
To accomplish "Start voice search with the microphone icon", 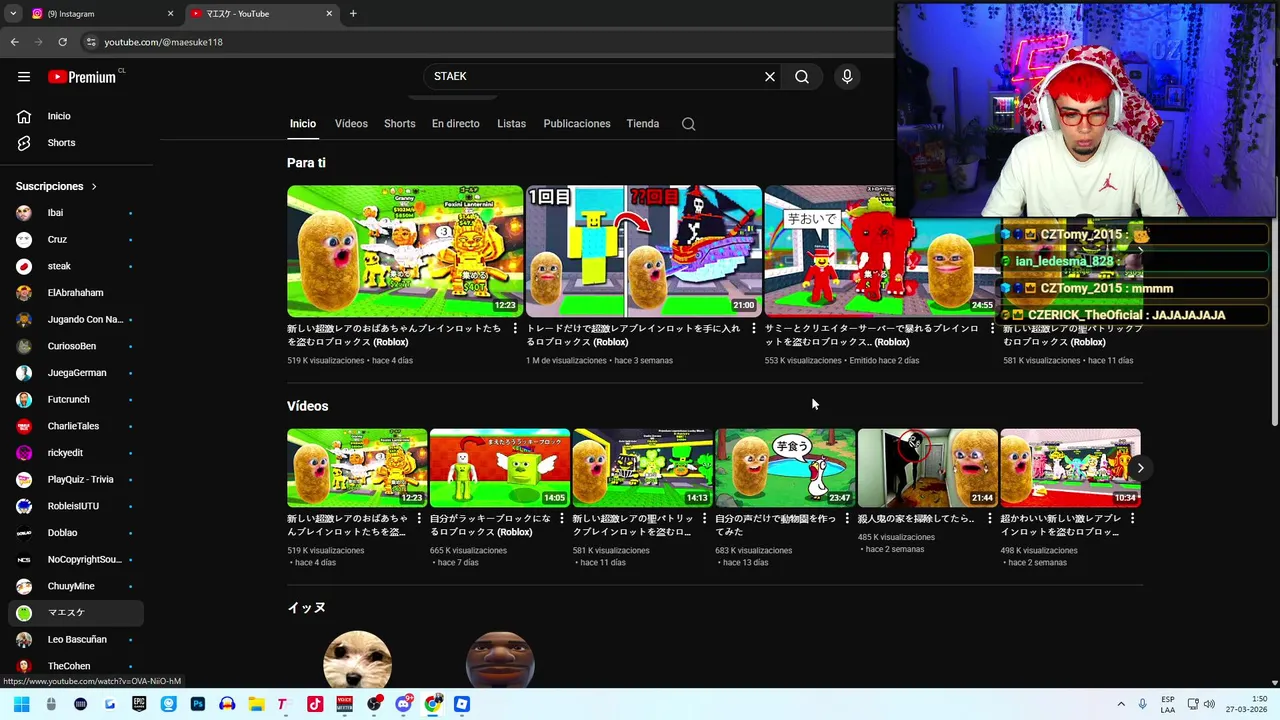I will [x=847, y=77].
